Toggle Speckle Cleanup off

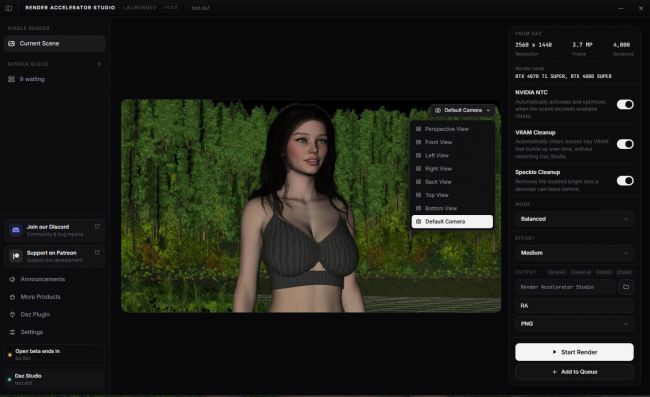coord(625,181)
